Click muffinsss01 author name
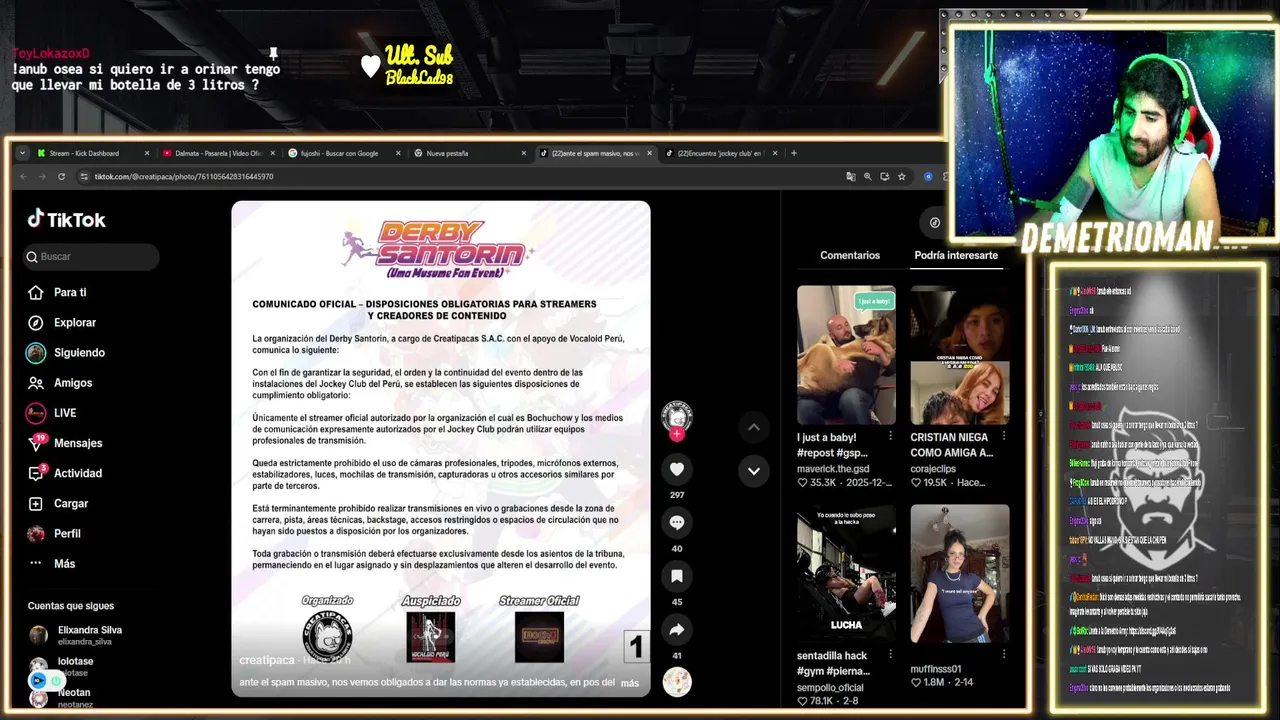This screenshot has width=1280, height=720. (x=936, y=669)
